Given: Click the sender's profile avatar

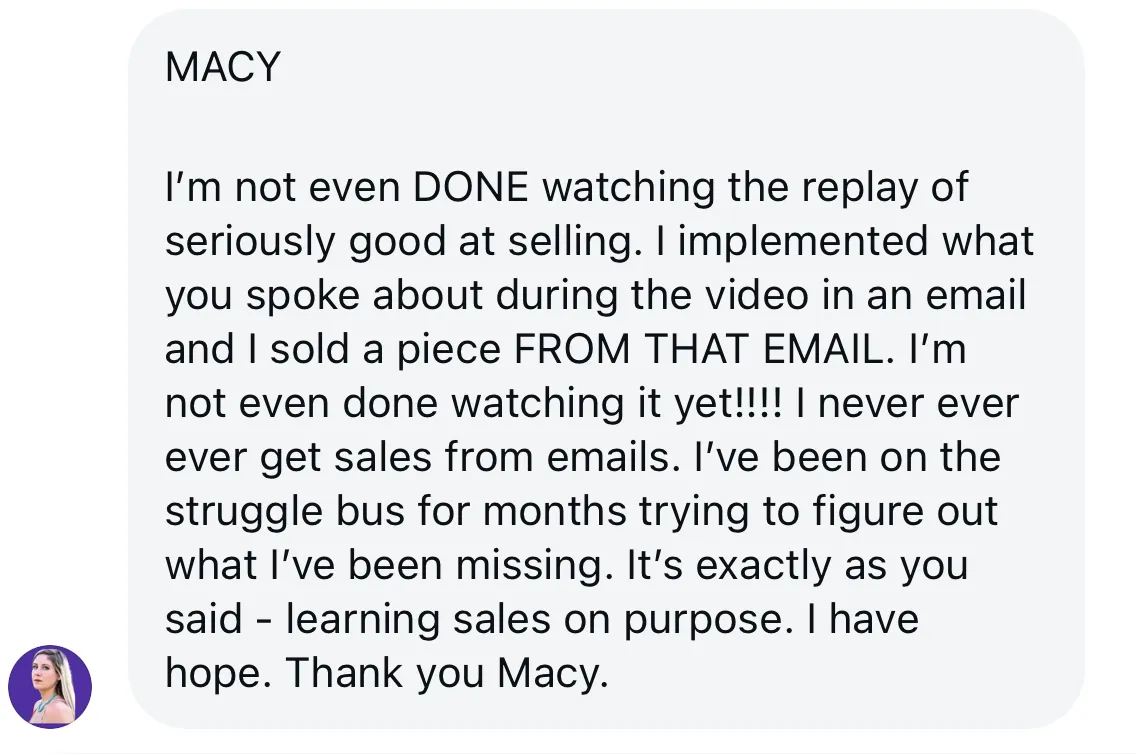Looking at the screenshot, I should click(x=50, y=686).
